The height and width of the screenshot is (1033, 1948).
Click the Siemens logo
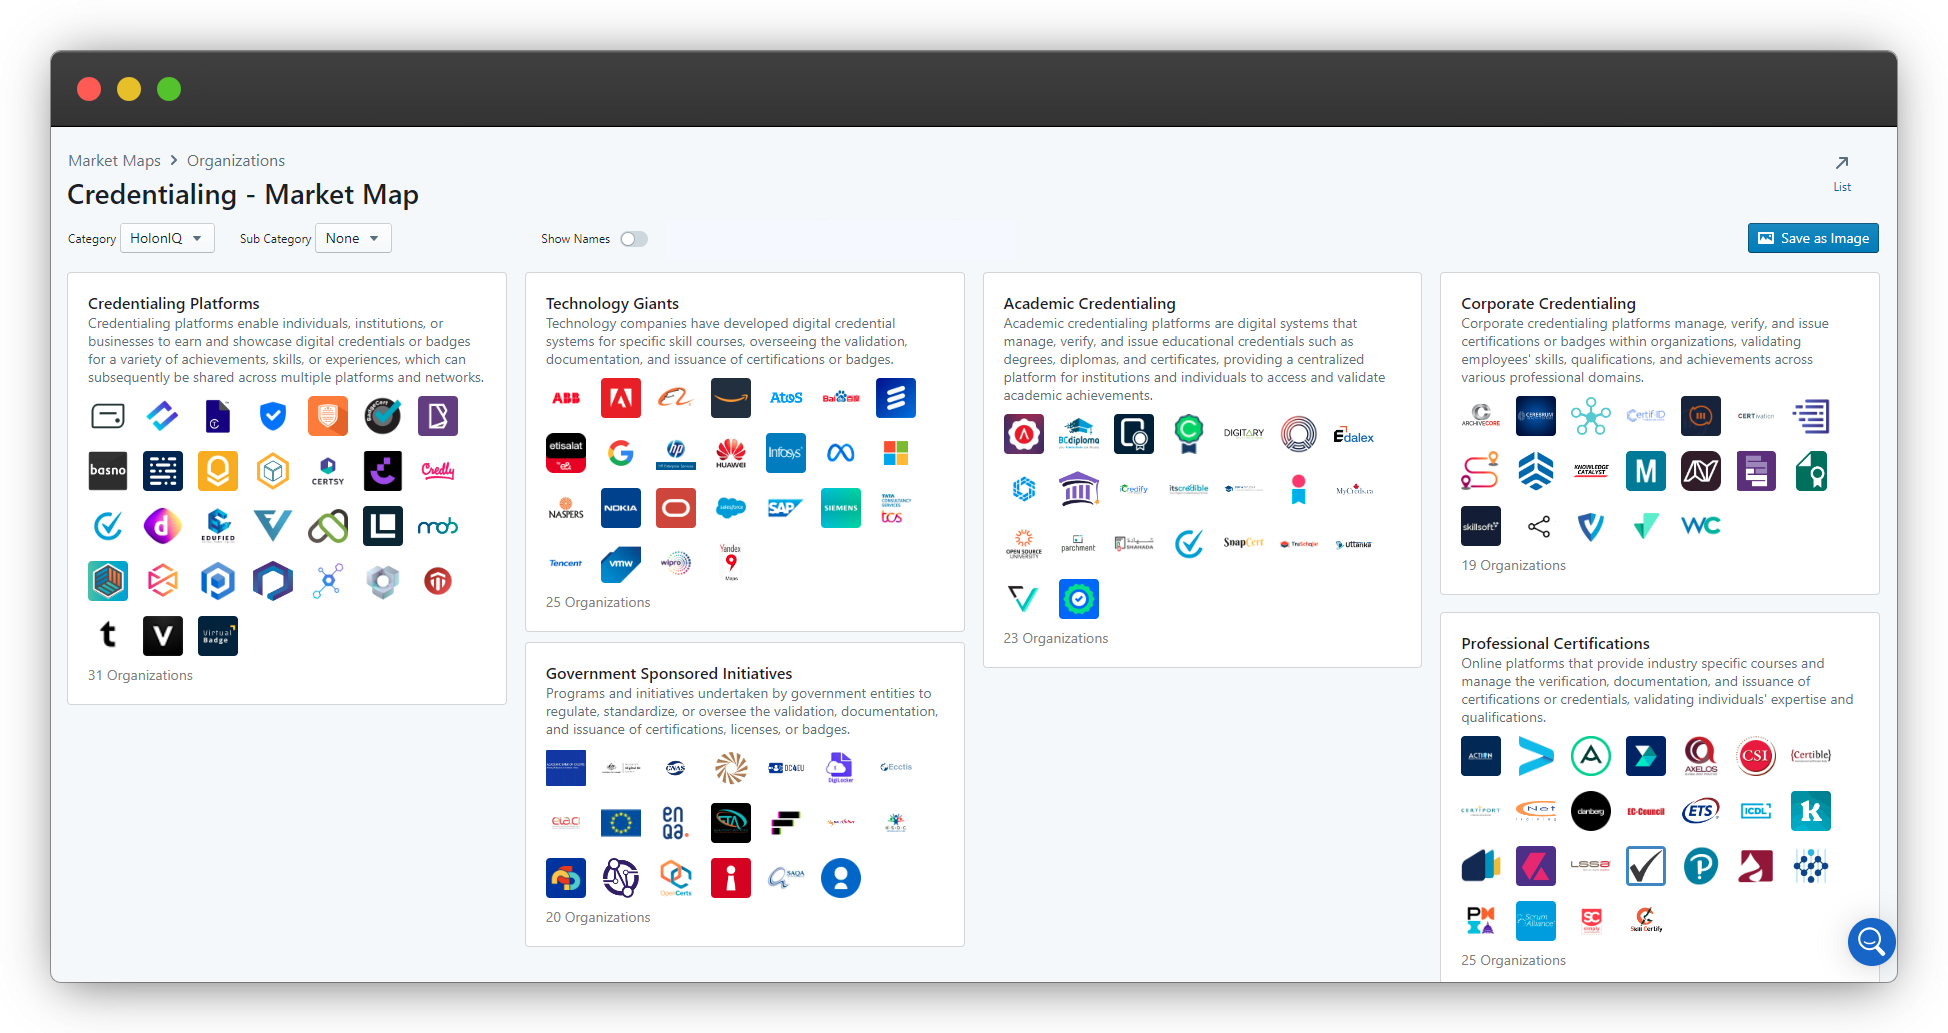841,508
